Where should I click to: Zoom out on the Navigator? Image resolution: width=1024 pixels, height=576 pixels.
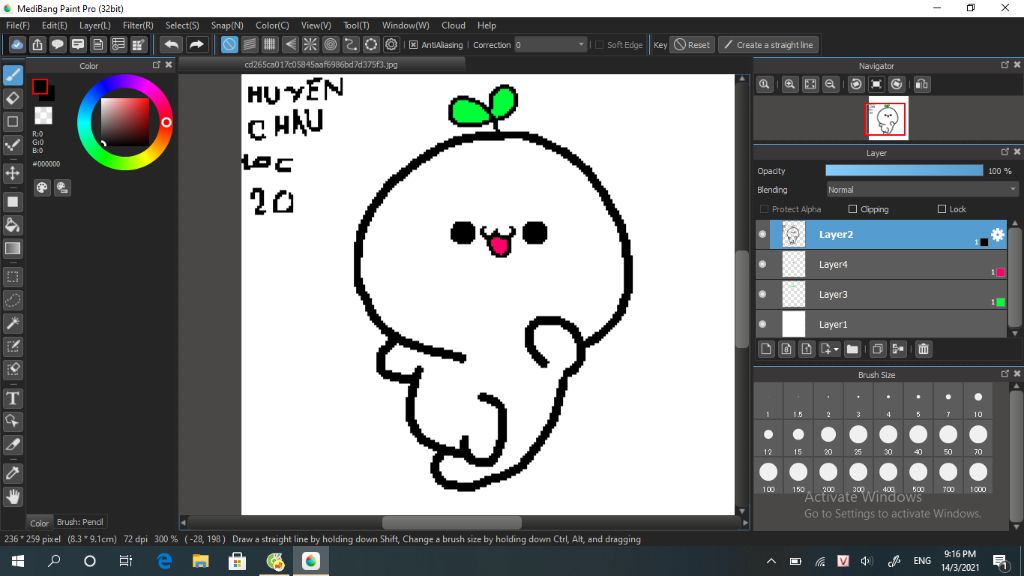(x=830, y=84)
